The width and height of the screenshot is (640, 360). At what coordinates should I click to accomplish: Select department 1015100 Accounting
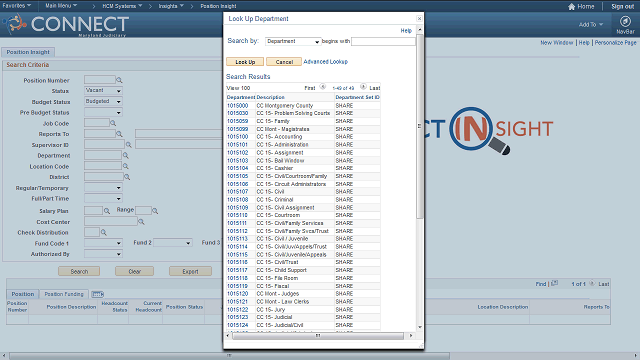(x=237, y=137)
